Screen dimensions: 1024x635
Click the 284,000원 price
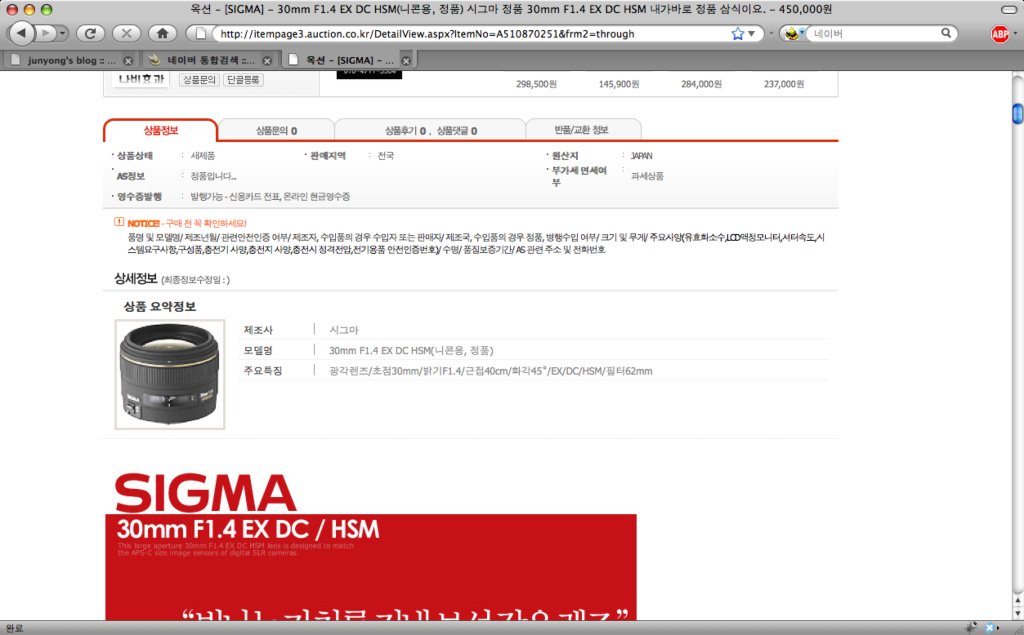tap(701, 84)
